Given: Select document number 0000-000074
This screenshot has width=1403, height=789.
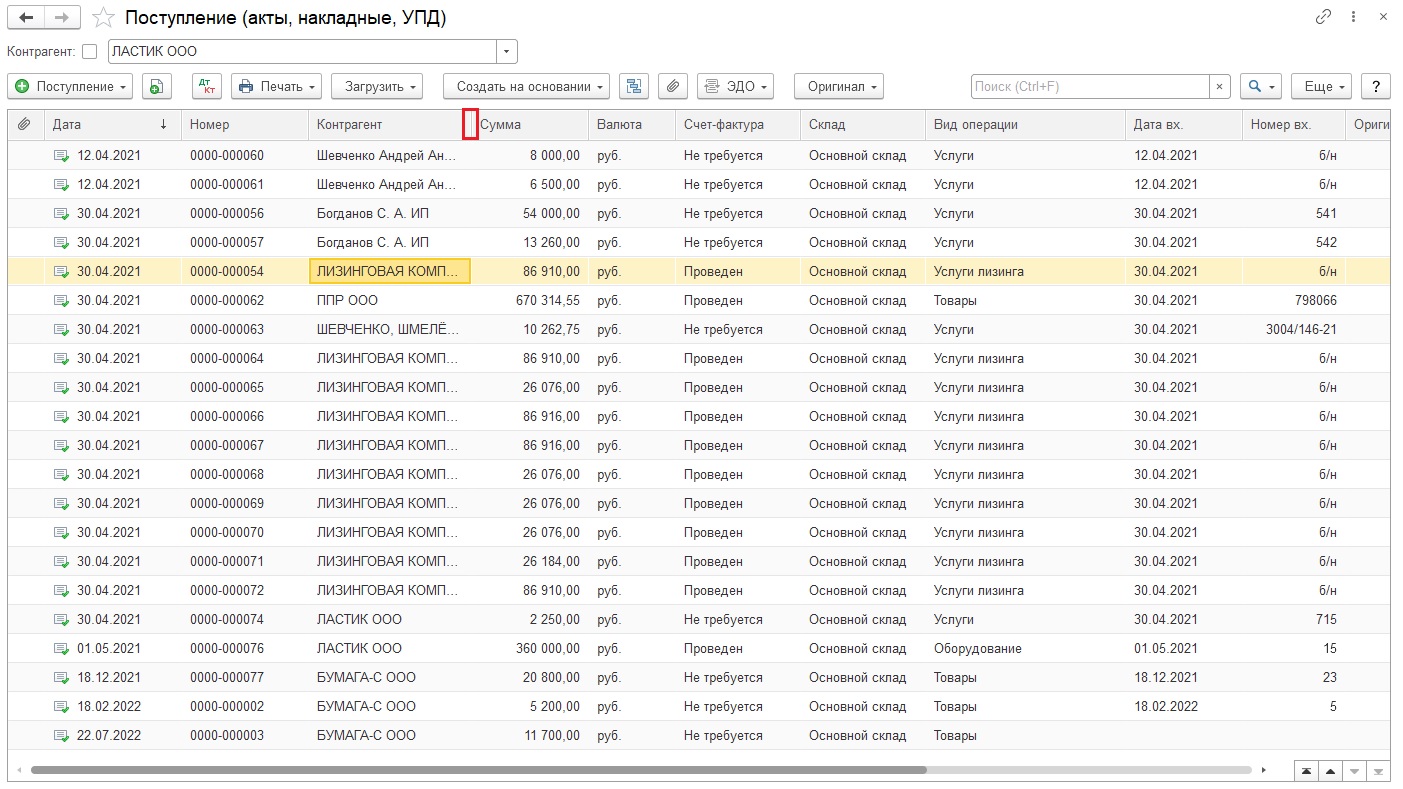Looking at the screenshot, I should tap(245, 620).
